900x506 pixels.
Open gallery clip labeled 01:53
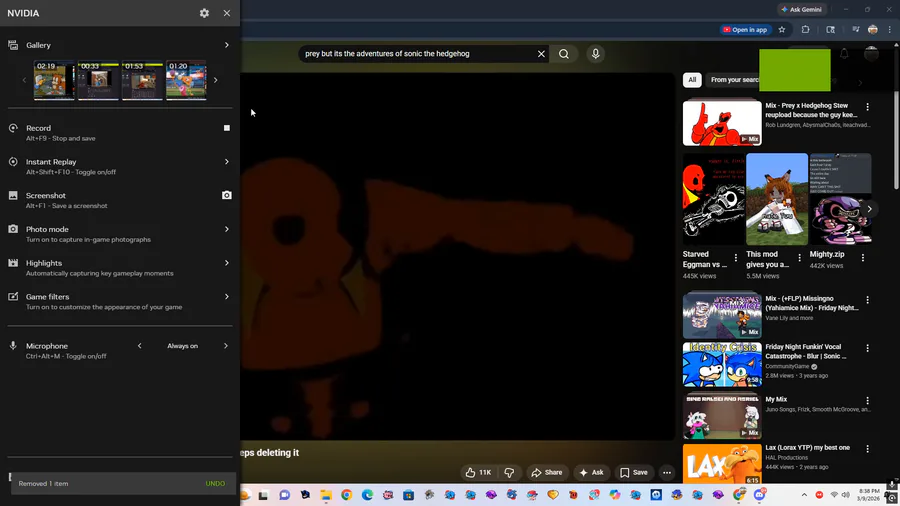[142, 80]
